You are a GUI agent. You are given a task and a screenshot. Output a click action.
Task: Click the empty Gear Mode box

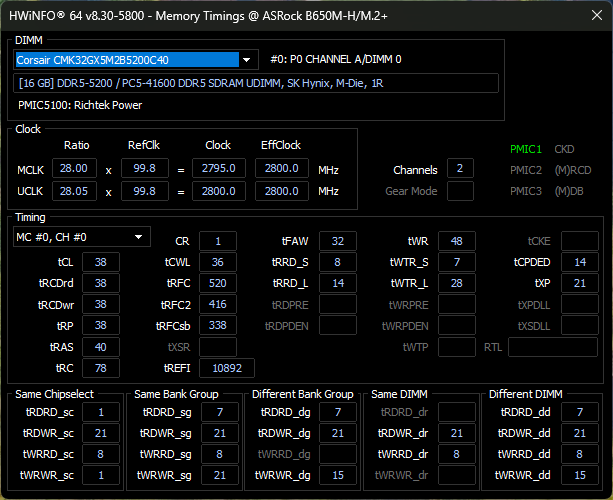[460, 191]
